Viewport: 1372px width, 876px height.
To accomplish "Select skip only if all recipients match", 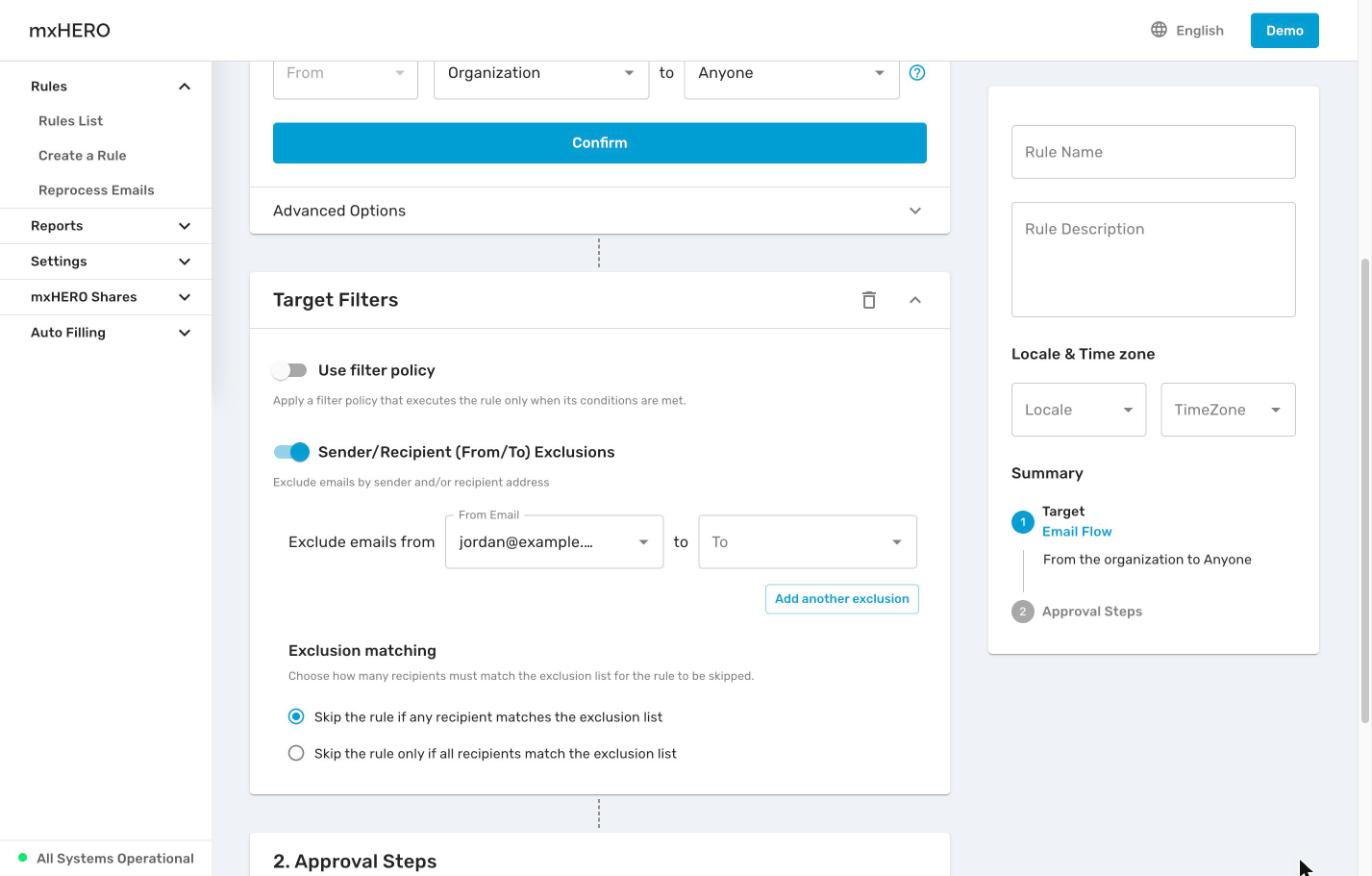I will [296, 753].
